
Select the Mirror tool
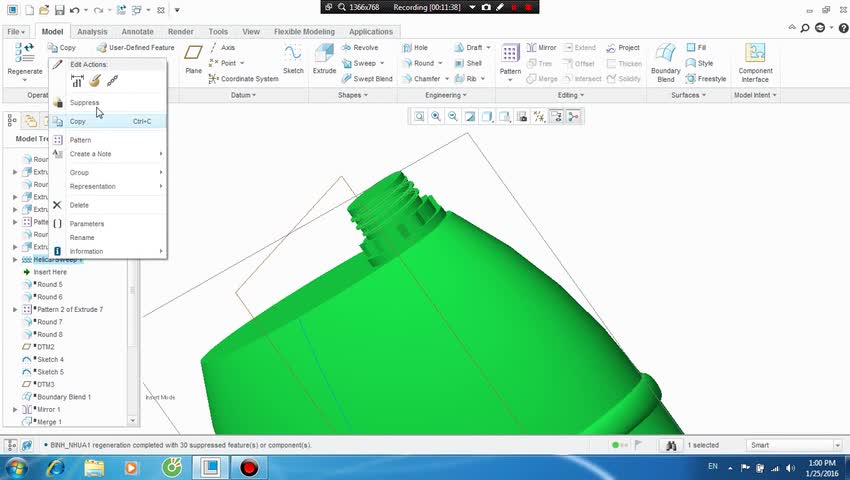(x=542, y=48)
